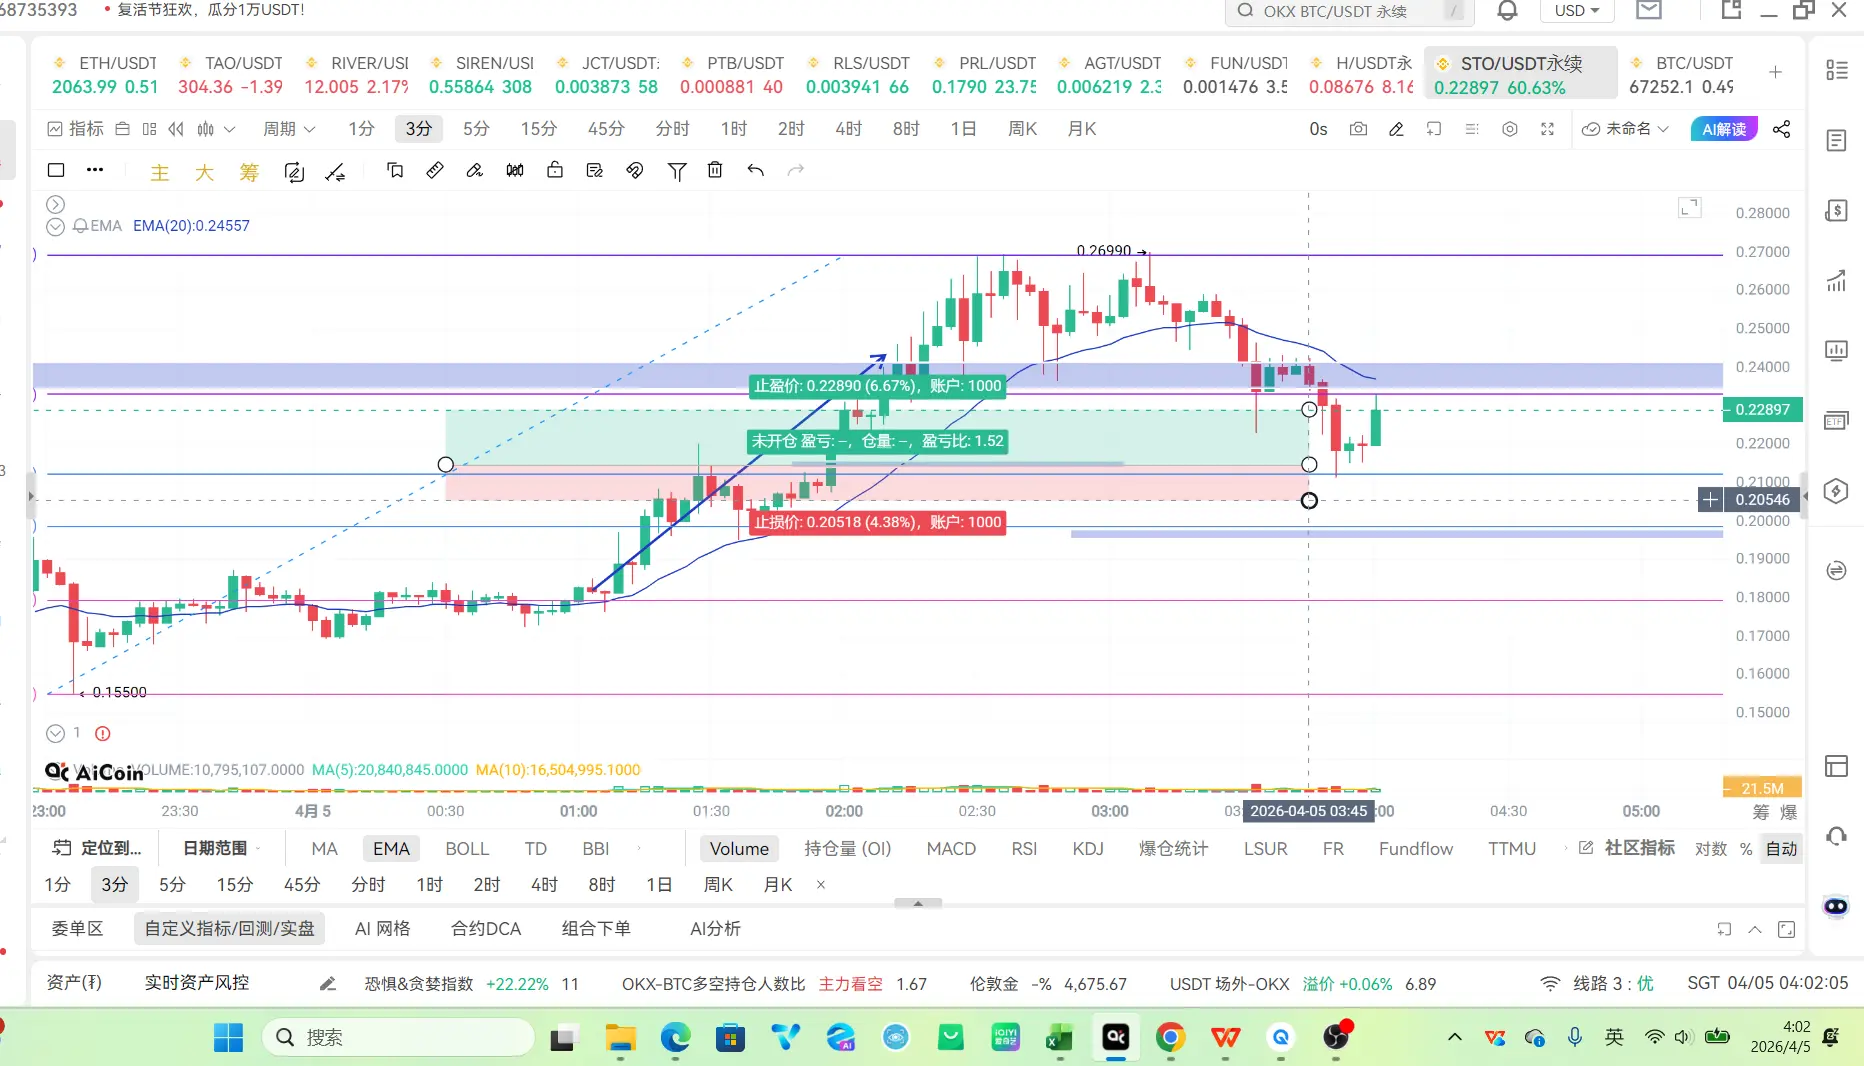Open the robot assistant icon in right sidebar

(x=1836, y=906)
